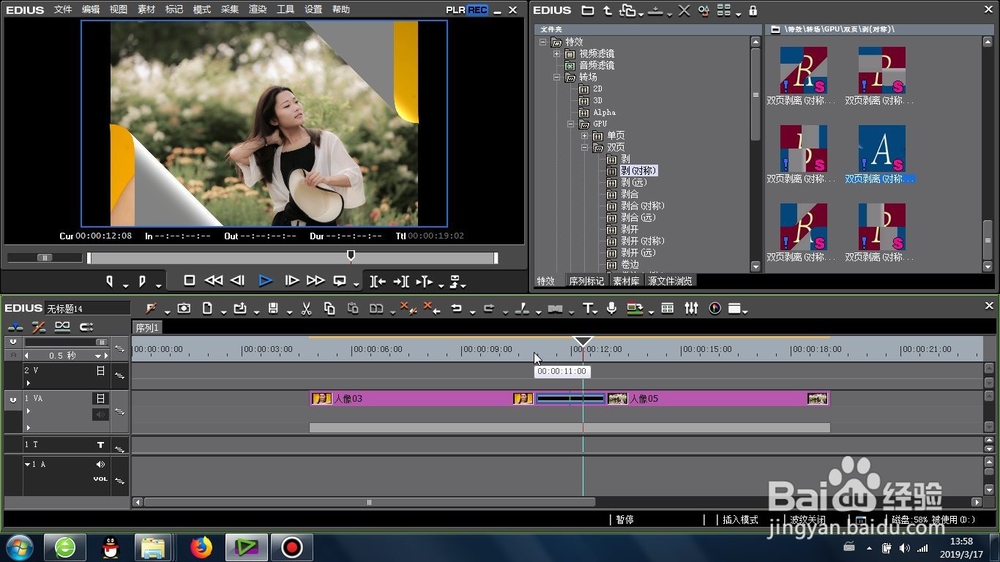This screenshot has height=562, width=1000.
Task: Open the voice over microphone icon
Action: click(611, 309)
